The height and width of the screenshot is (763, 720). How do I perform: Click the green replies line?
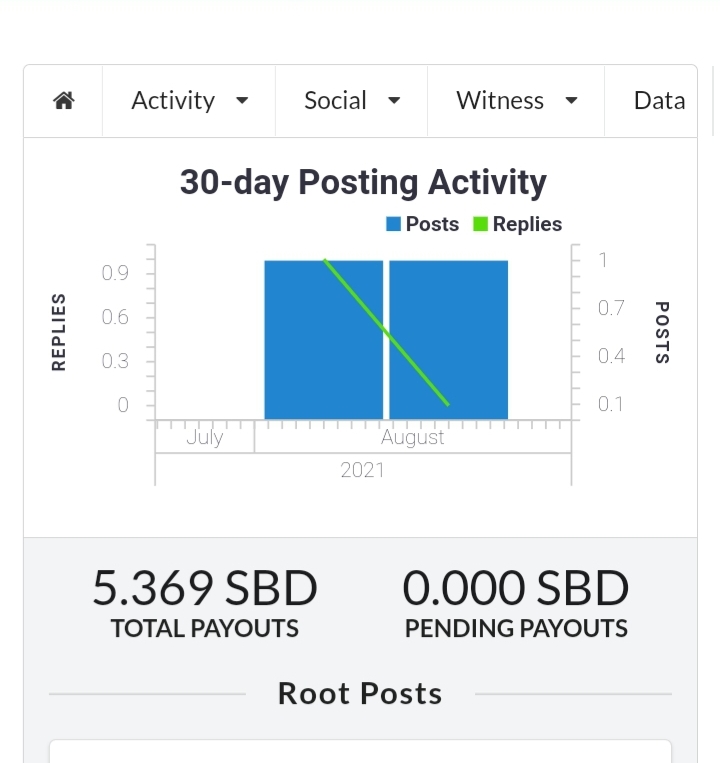pyautogui.click(x=386, y=332)
